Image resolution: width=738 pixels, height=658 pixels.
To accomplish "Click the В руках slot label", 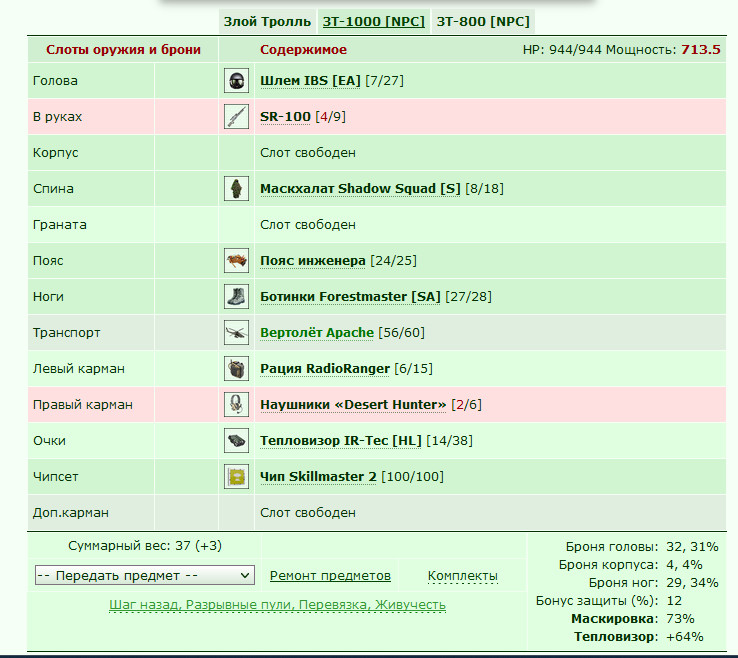I will pos(57,117).
